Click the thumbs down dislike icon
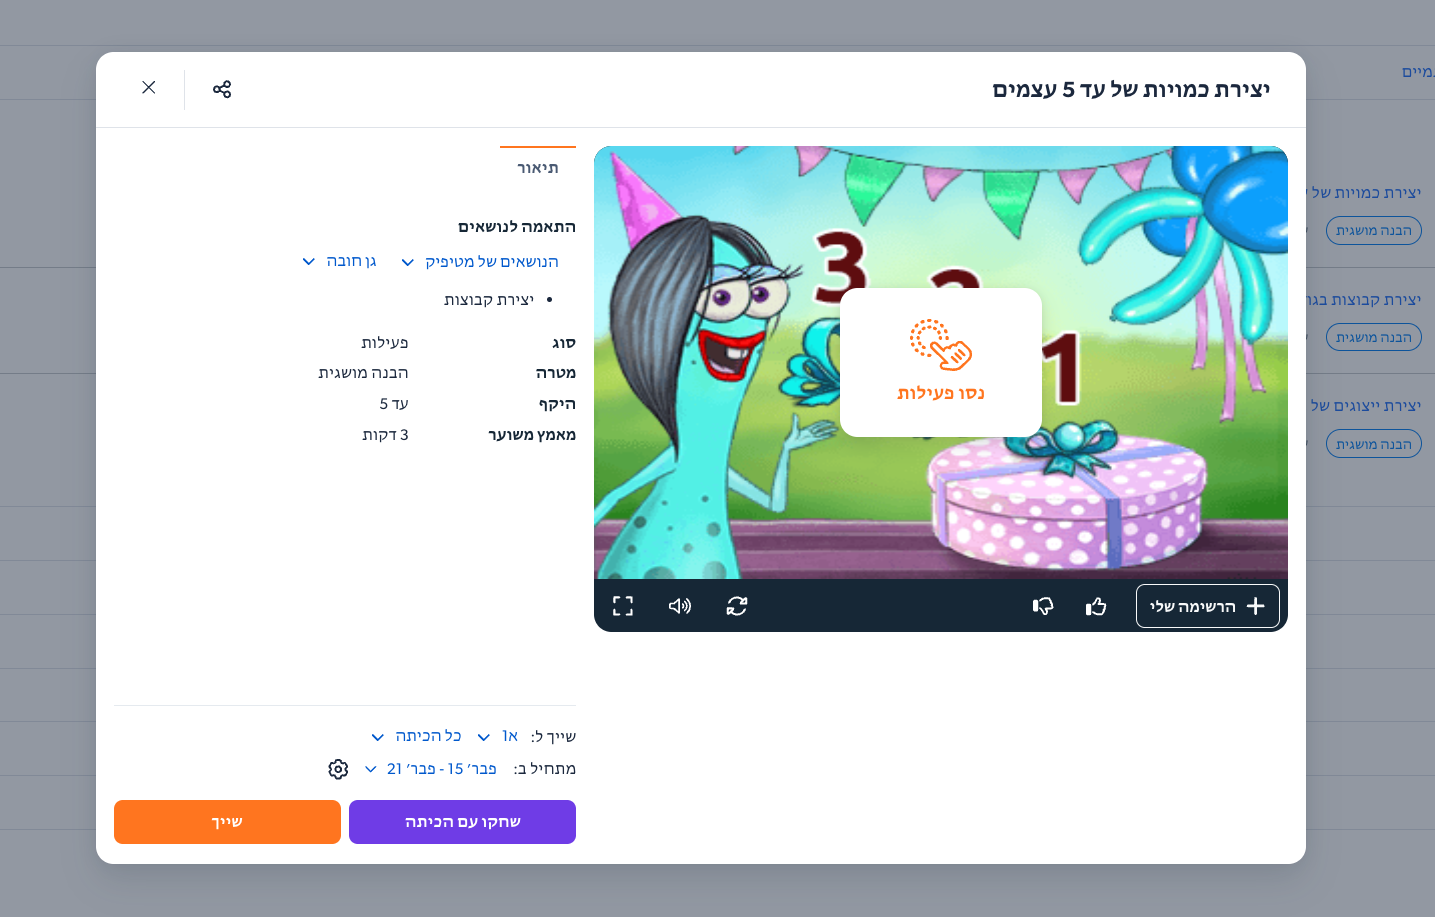This screenshot has width=1435, height=917. click(1043, 606)
